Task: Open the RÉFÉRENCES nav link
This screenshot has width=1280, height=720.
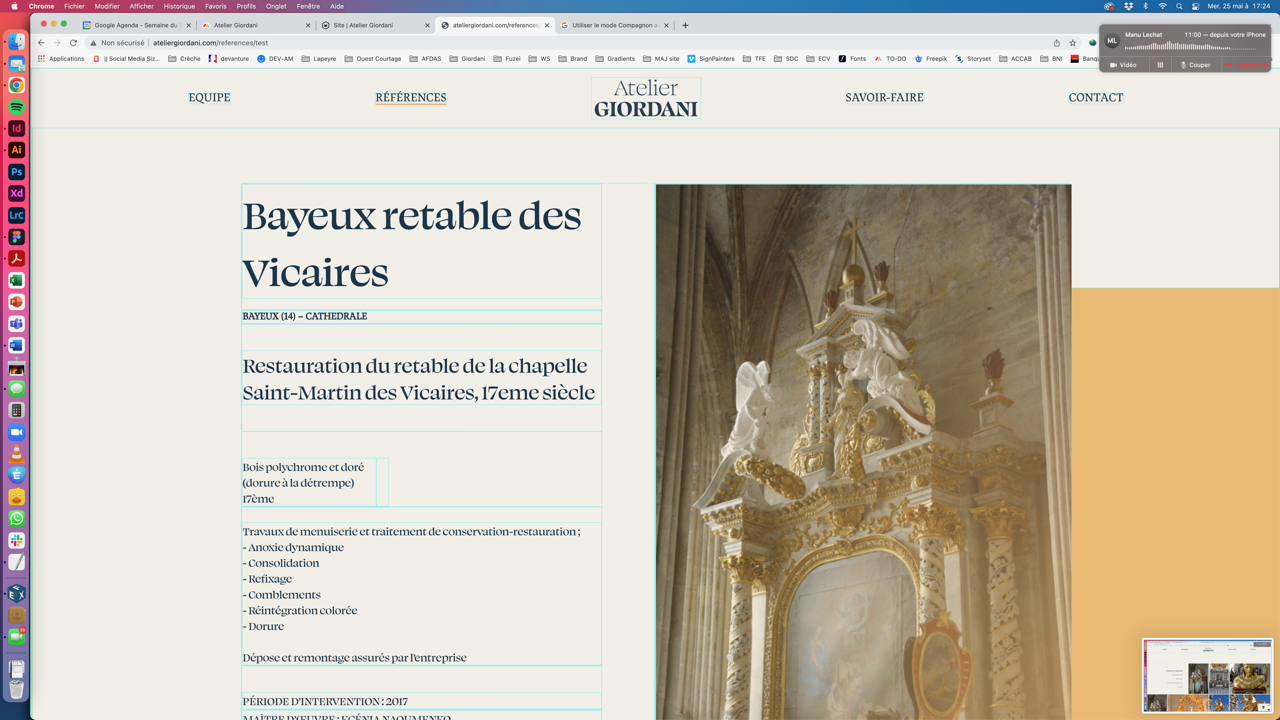Action: pos(411,97)
